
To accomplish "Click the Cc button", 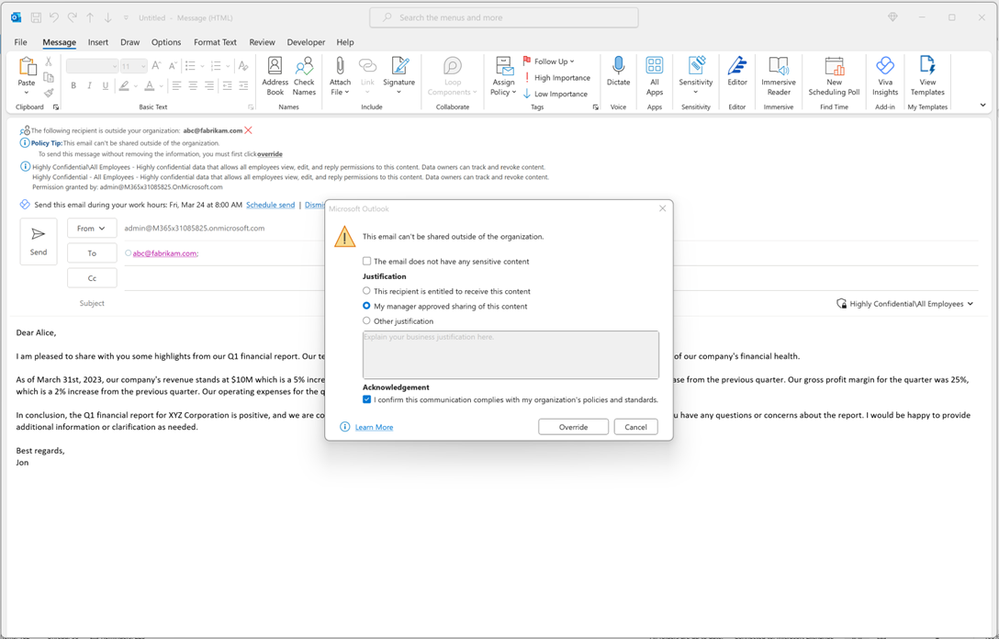I will (92, 278).
